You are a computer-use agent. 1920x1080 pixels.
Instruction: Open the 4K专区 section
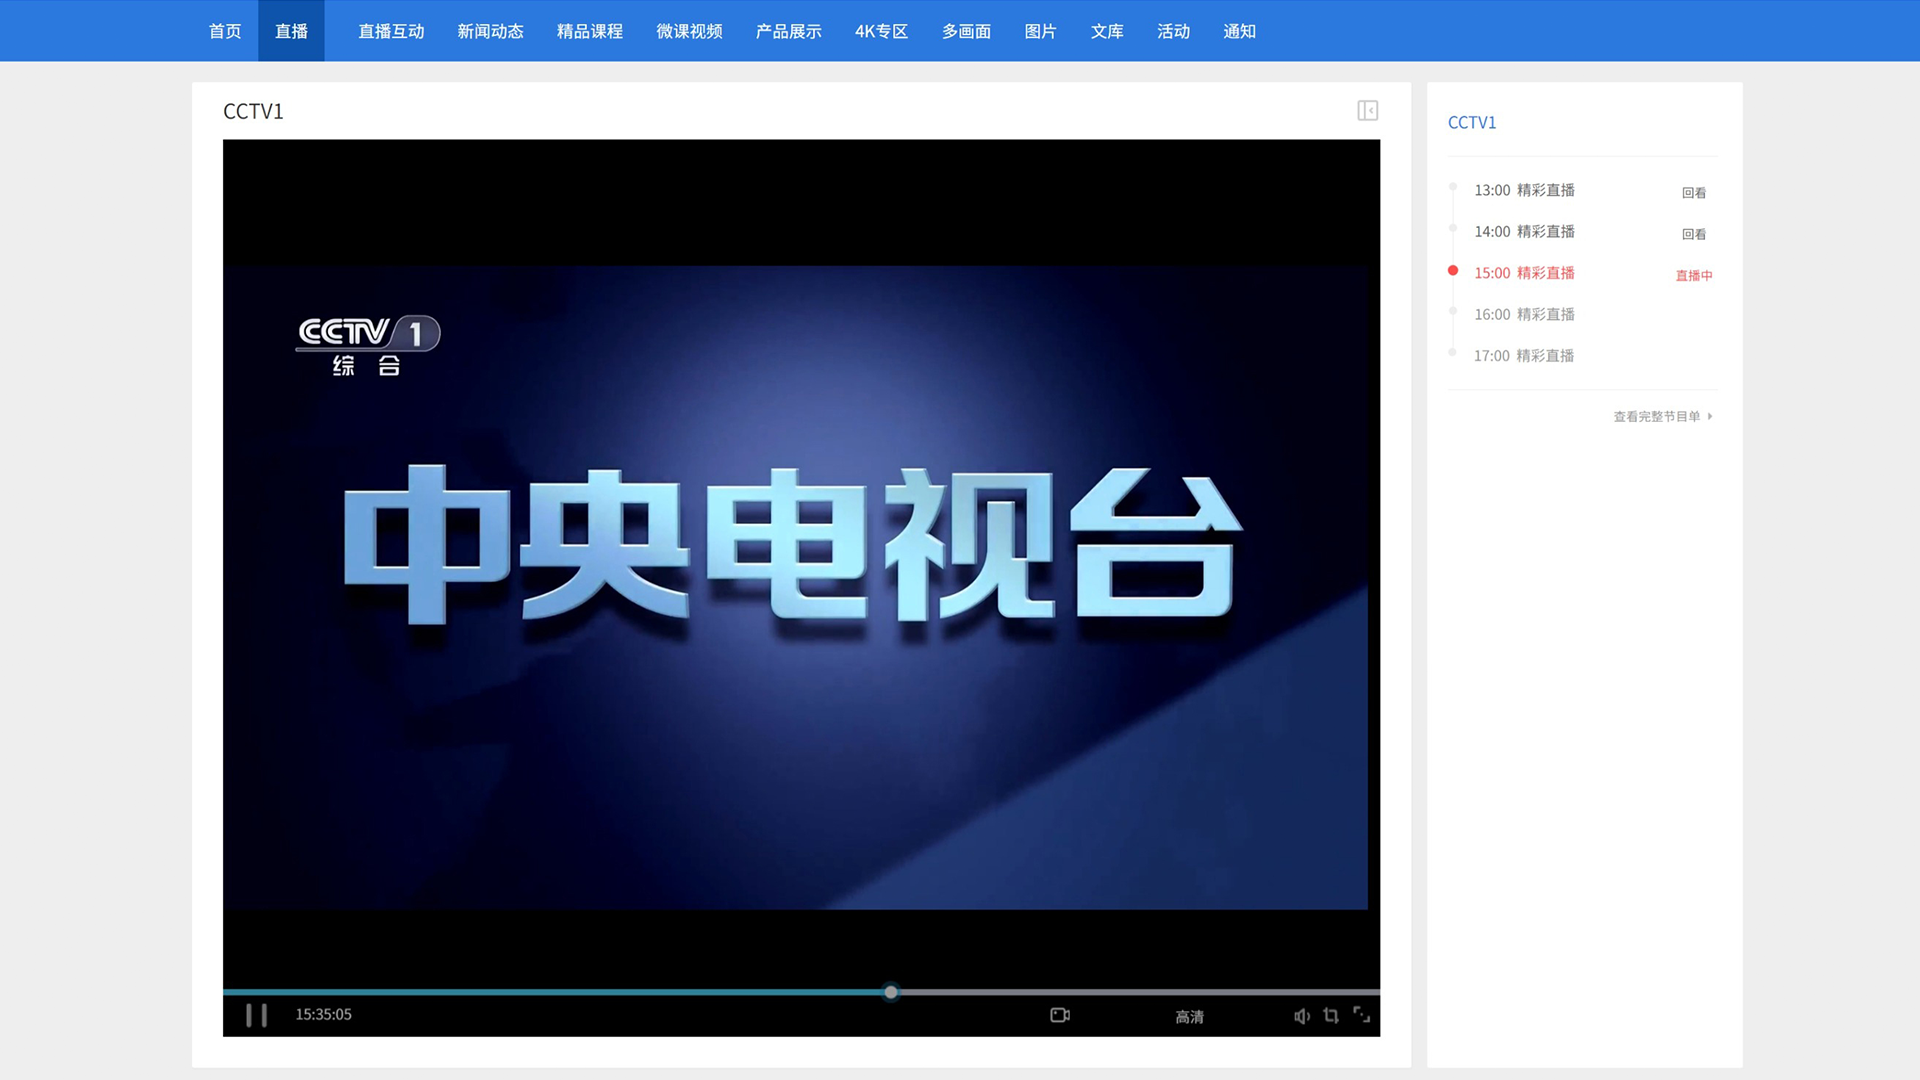click(x=881, y=31)
